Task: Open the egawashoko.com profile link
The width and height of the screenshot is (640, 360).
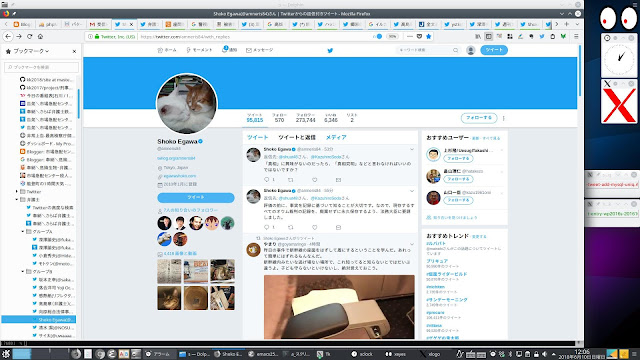Action: 180,176
